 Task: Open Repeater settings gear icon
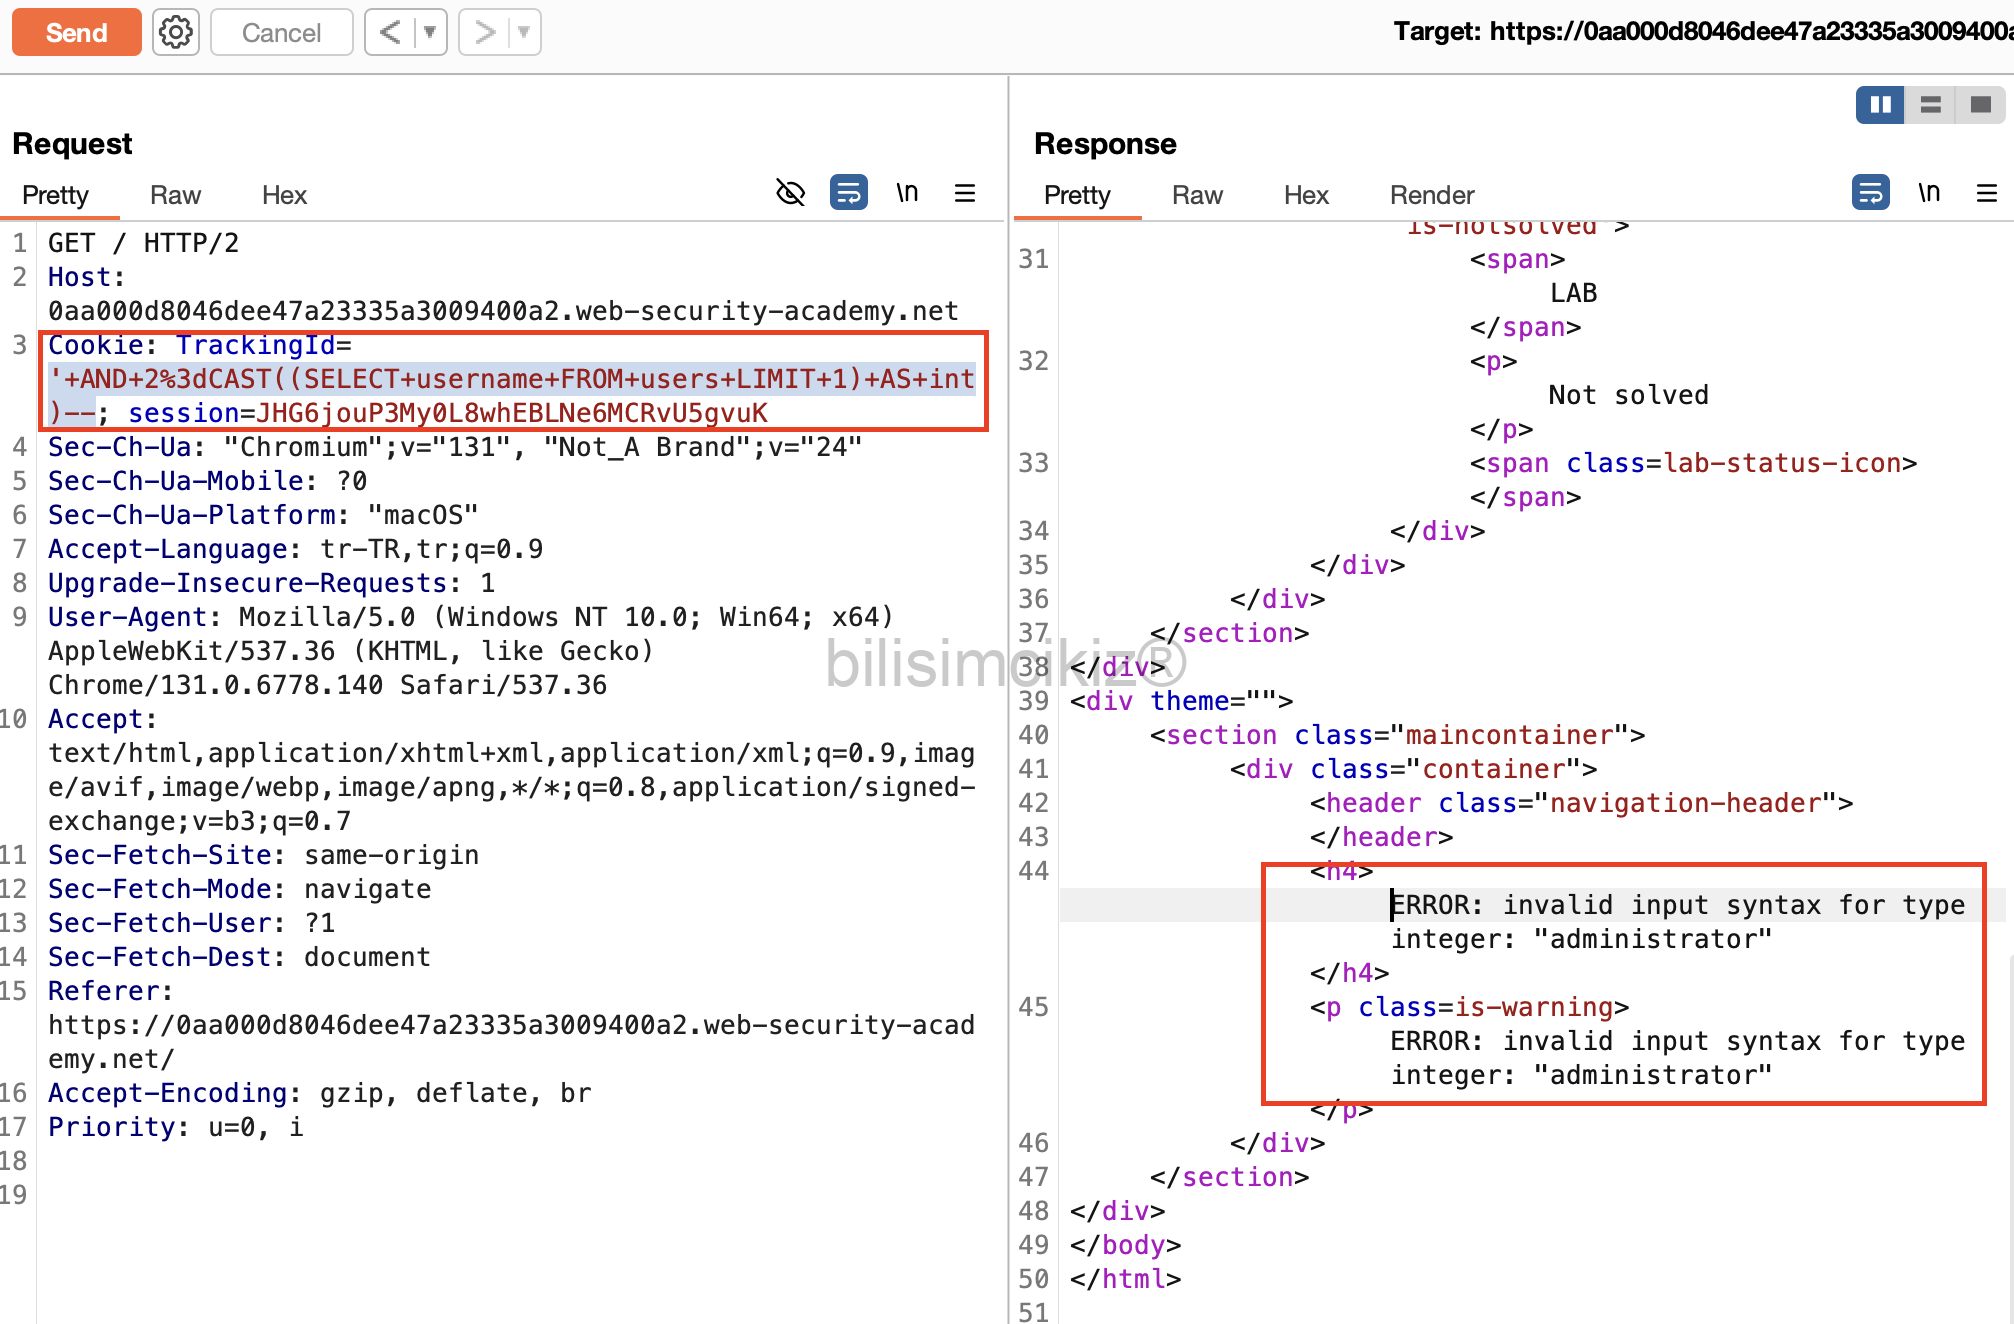point(176,32)
